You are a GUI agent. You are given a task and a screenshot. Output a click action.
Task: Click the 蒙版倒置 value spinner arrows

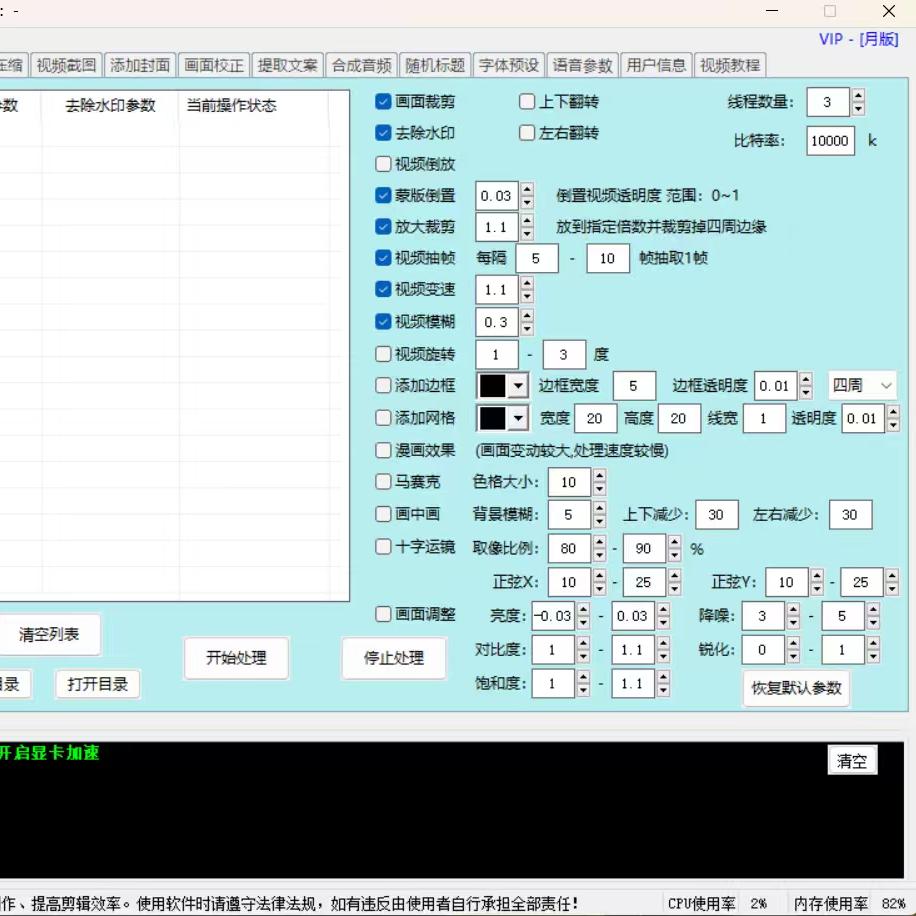[x=527, y=195]
